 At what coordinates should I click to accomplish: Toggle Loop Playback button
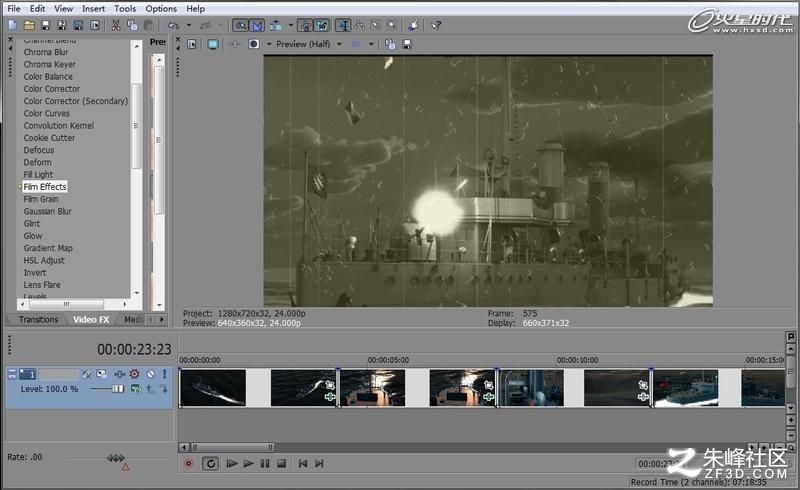210,463
